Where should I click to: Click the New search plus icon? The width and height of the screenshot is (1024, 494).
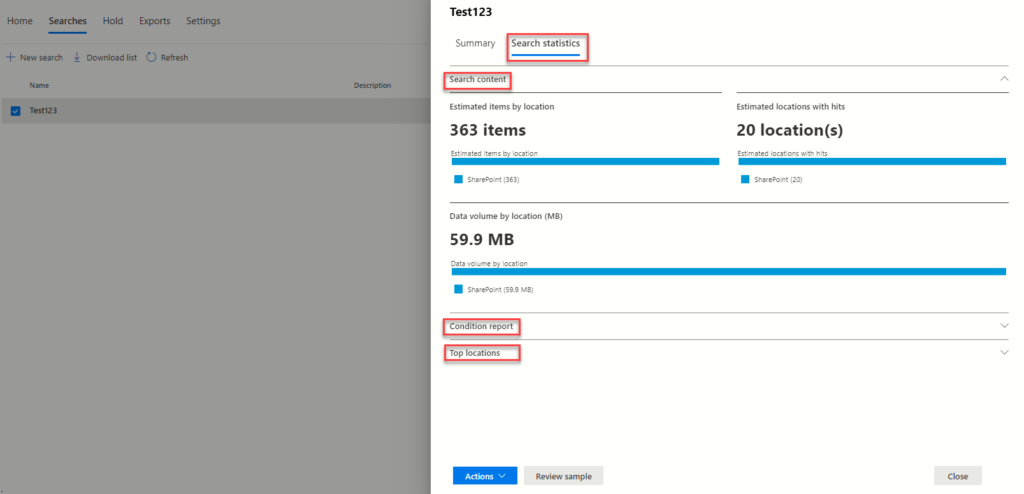pyautogui.click(x=10, y=58)
